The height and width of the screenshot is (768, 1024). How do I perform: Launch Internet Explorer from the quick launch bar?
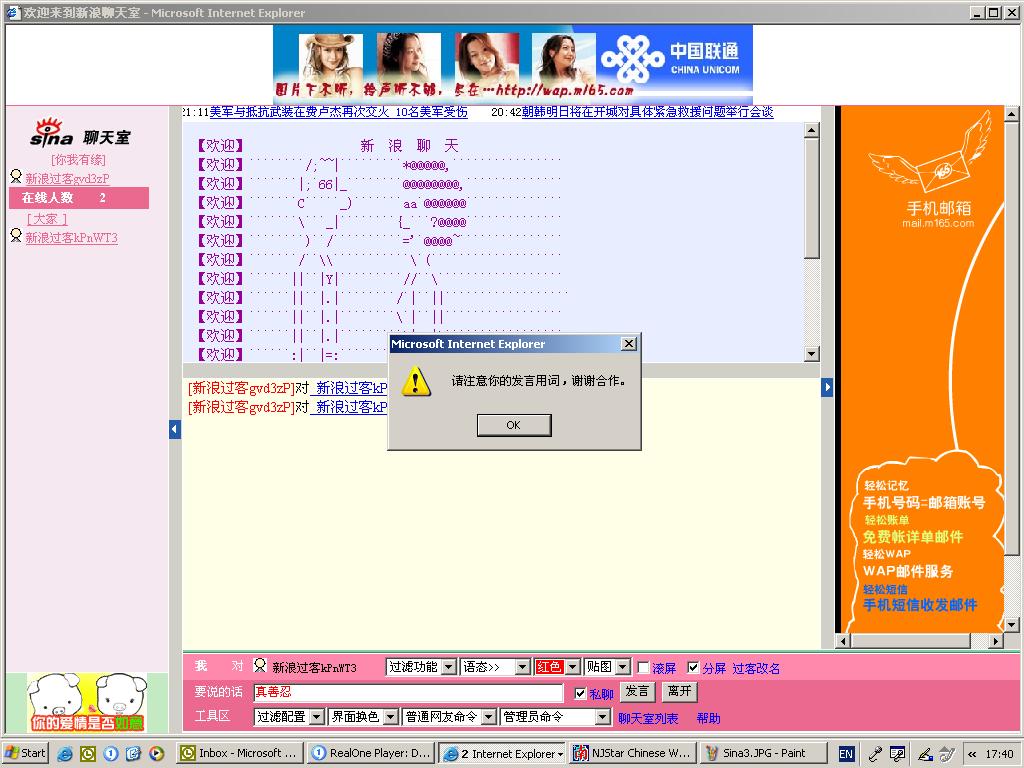pos(65,754)
